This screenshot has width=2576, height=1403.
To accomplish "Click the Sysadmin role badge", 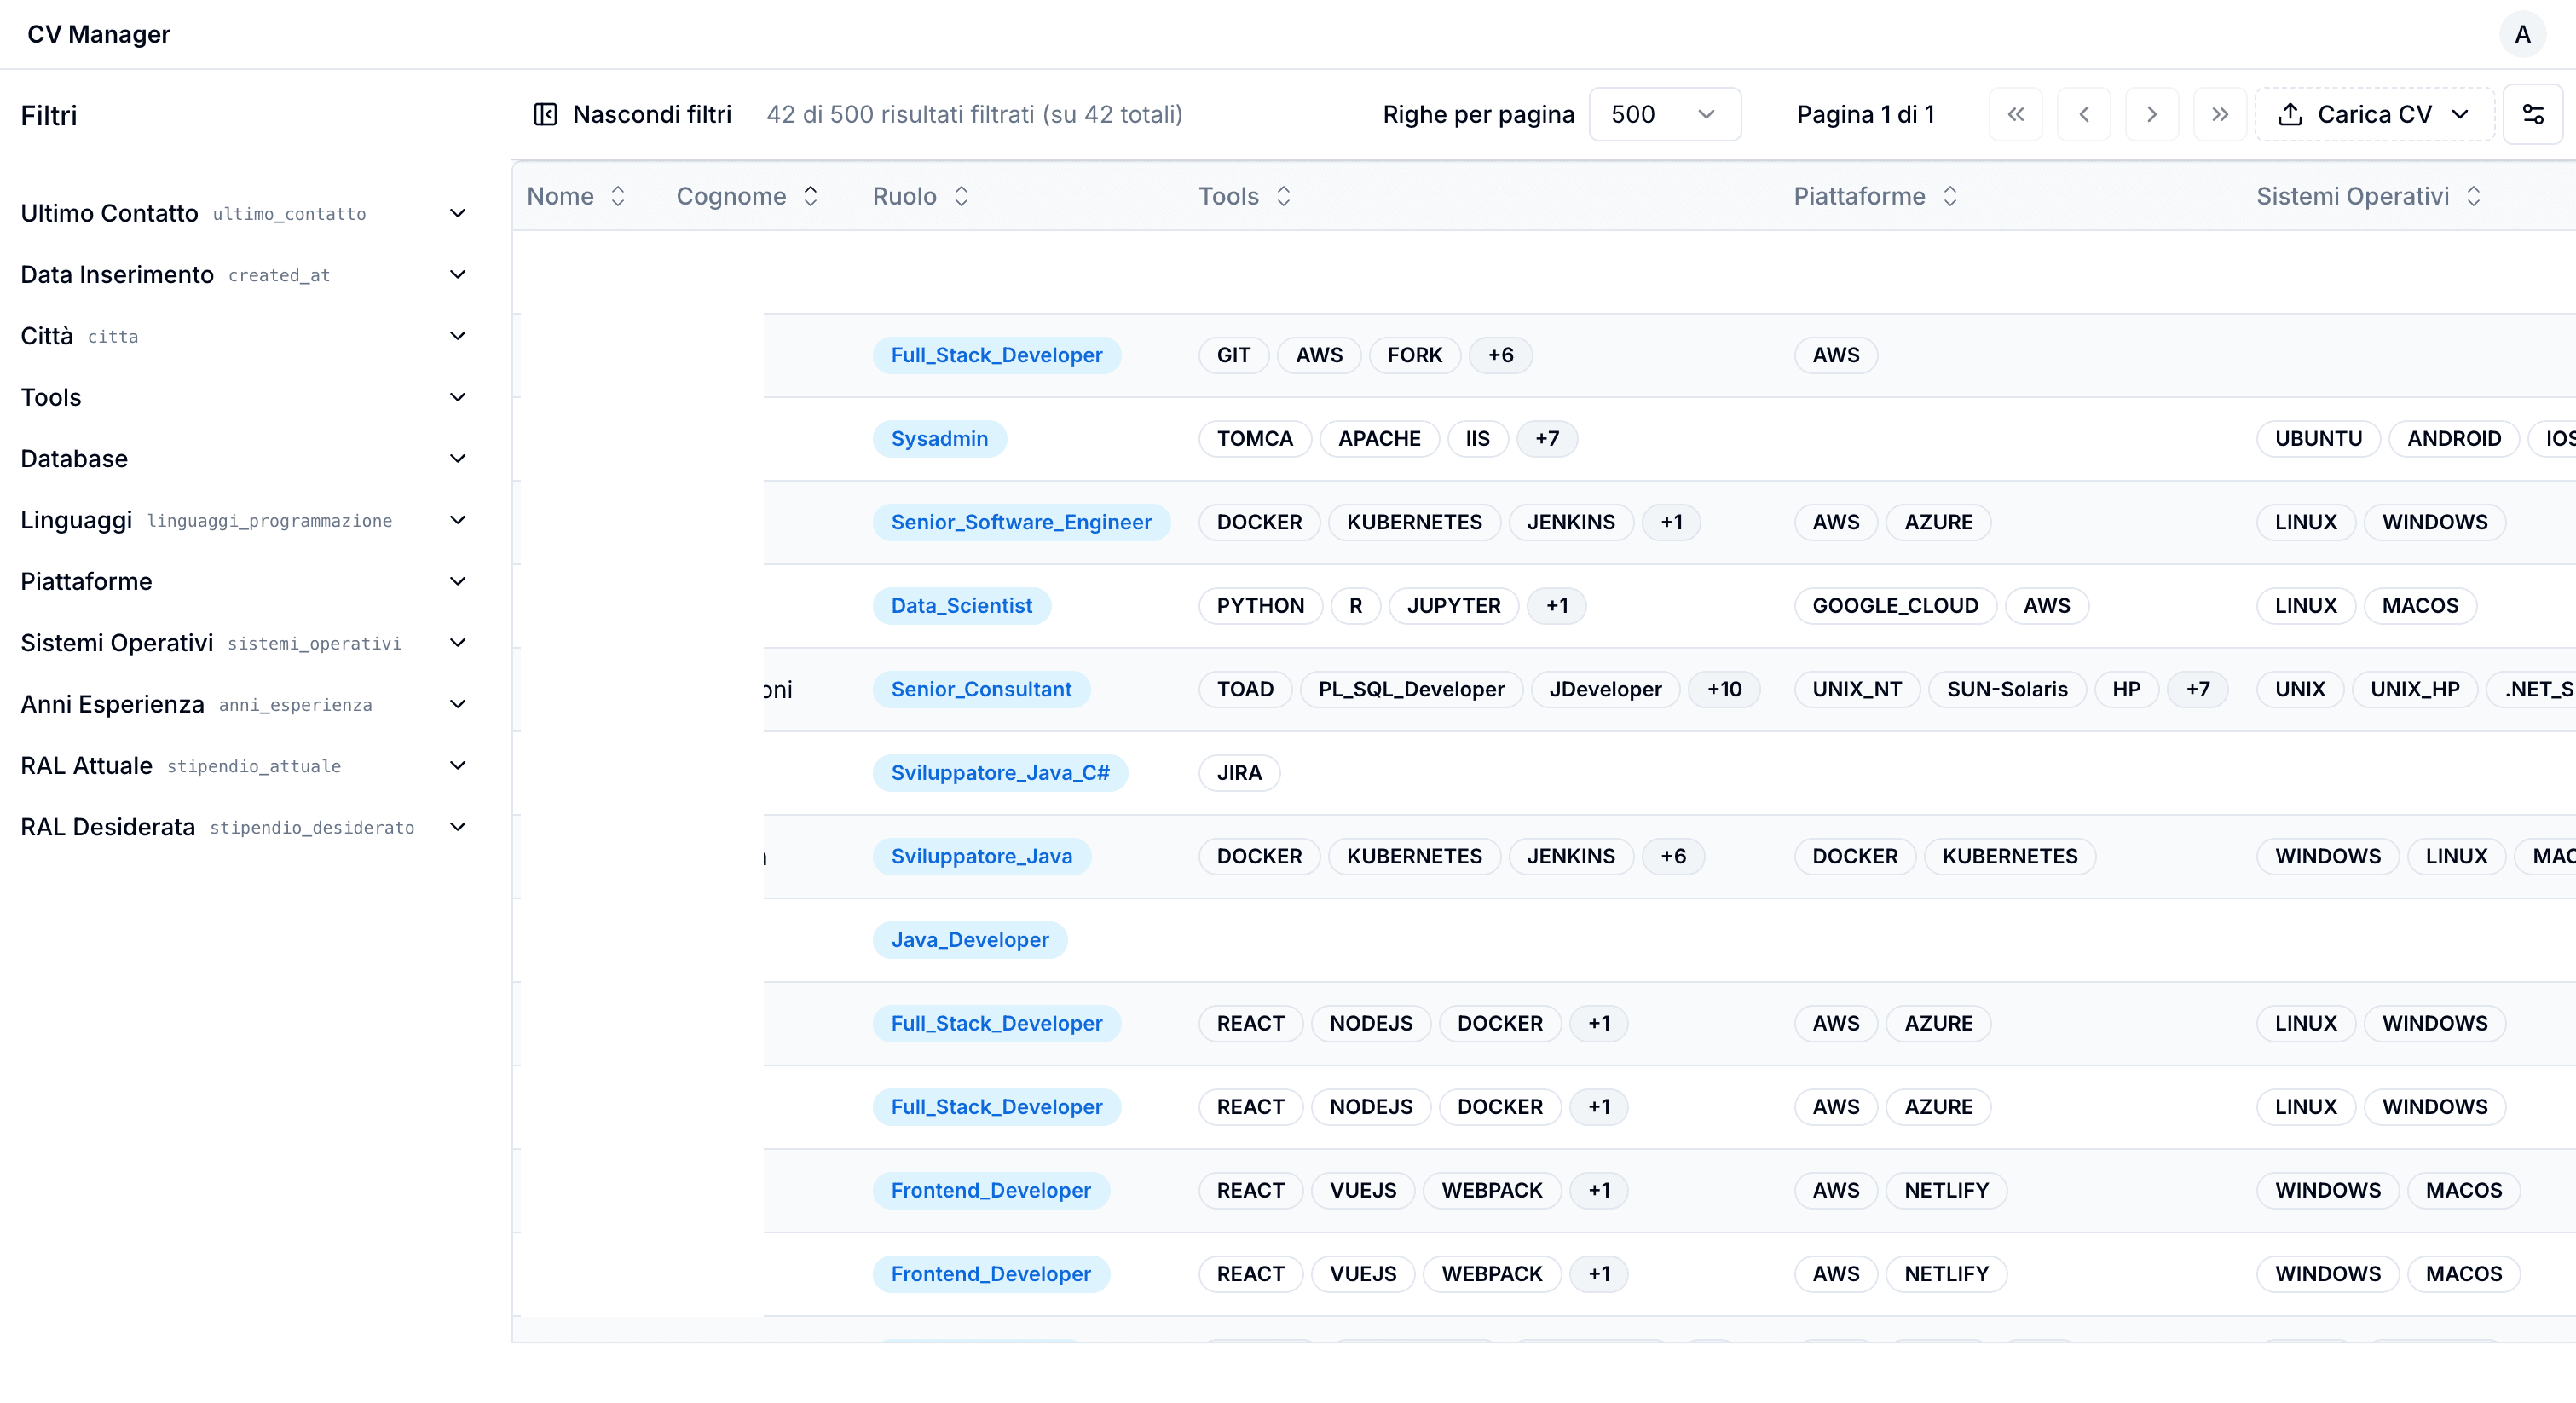I will [x=939, y=438].
